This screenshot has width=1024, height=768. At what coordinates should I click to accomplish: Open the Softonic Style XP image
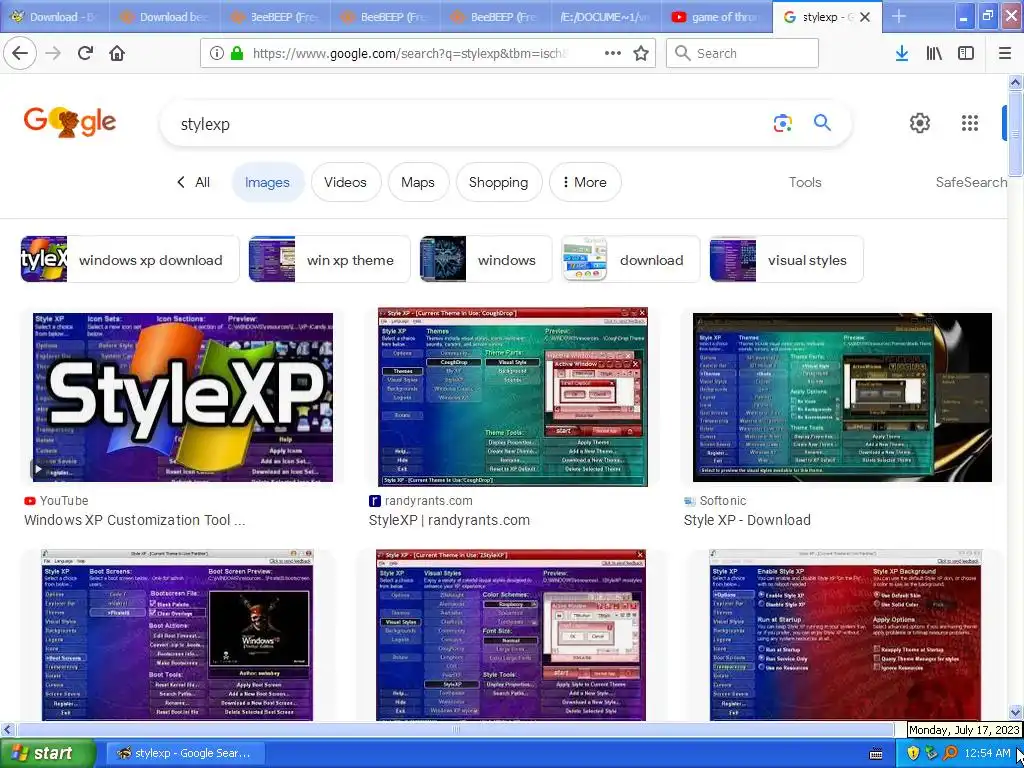(842, 397)
